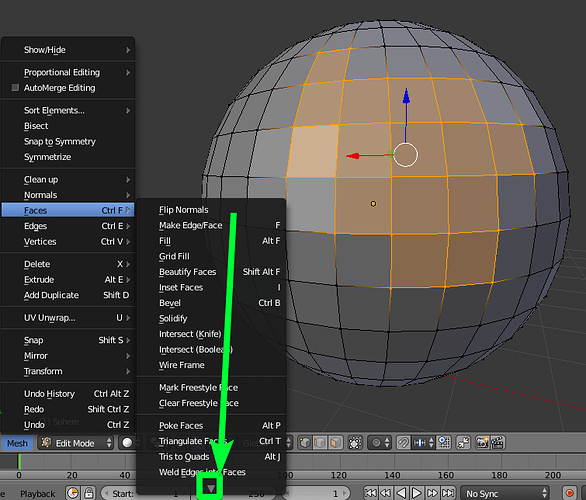Image resolution: width=586 pixels, height=500 pixels.
Task: Open the Extrude submenu
Action: click(x=68, y=280)
